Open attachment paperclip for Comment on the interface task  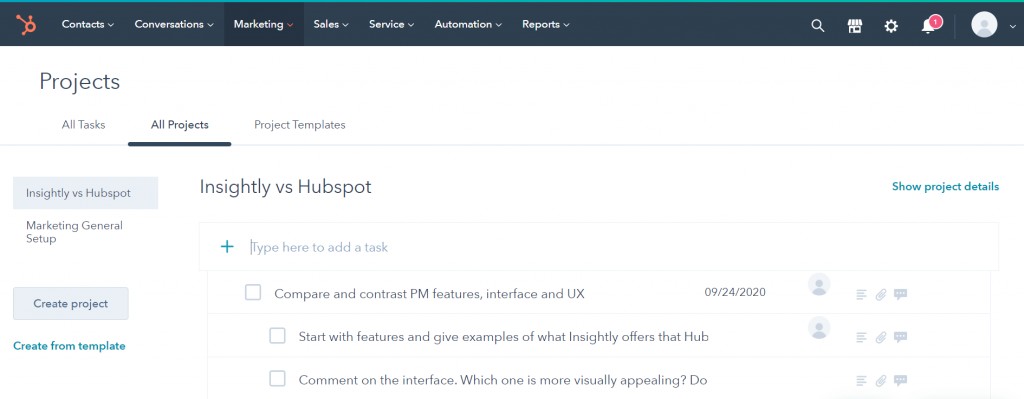coord(881,380)
